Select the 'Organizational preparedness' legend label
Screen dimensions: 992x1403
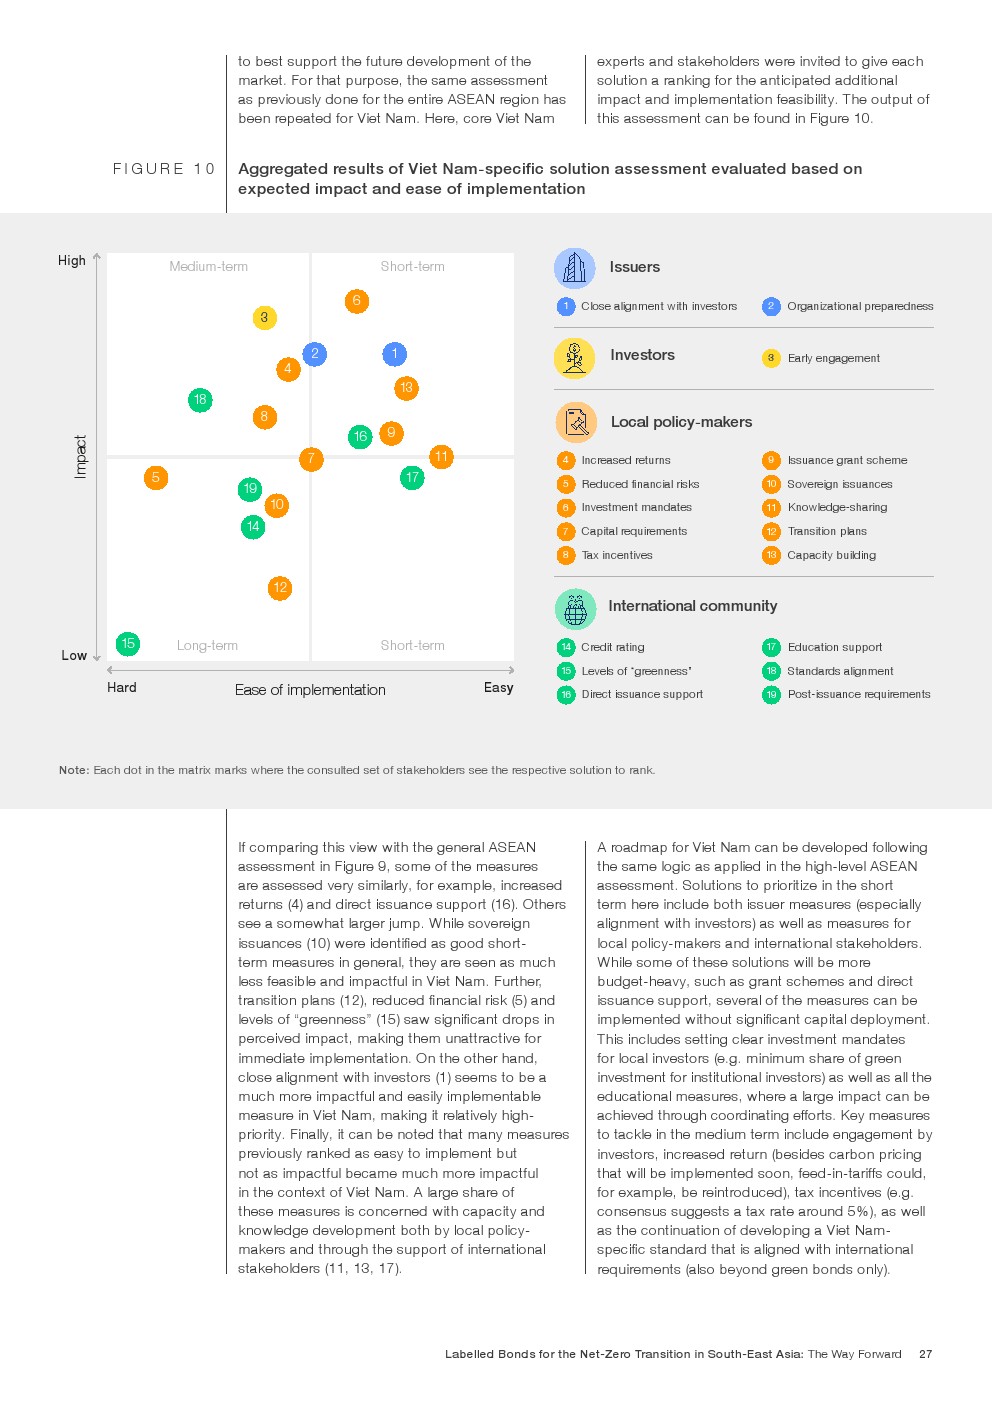click(x=860, y=307)
